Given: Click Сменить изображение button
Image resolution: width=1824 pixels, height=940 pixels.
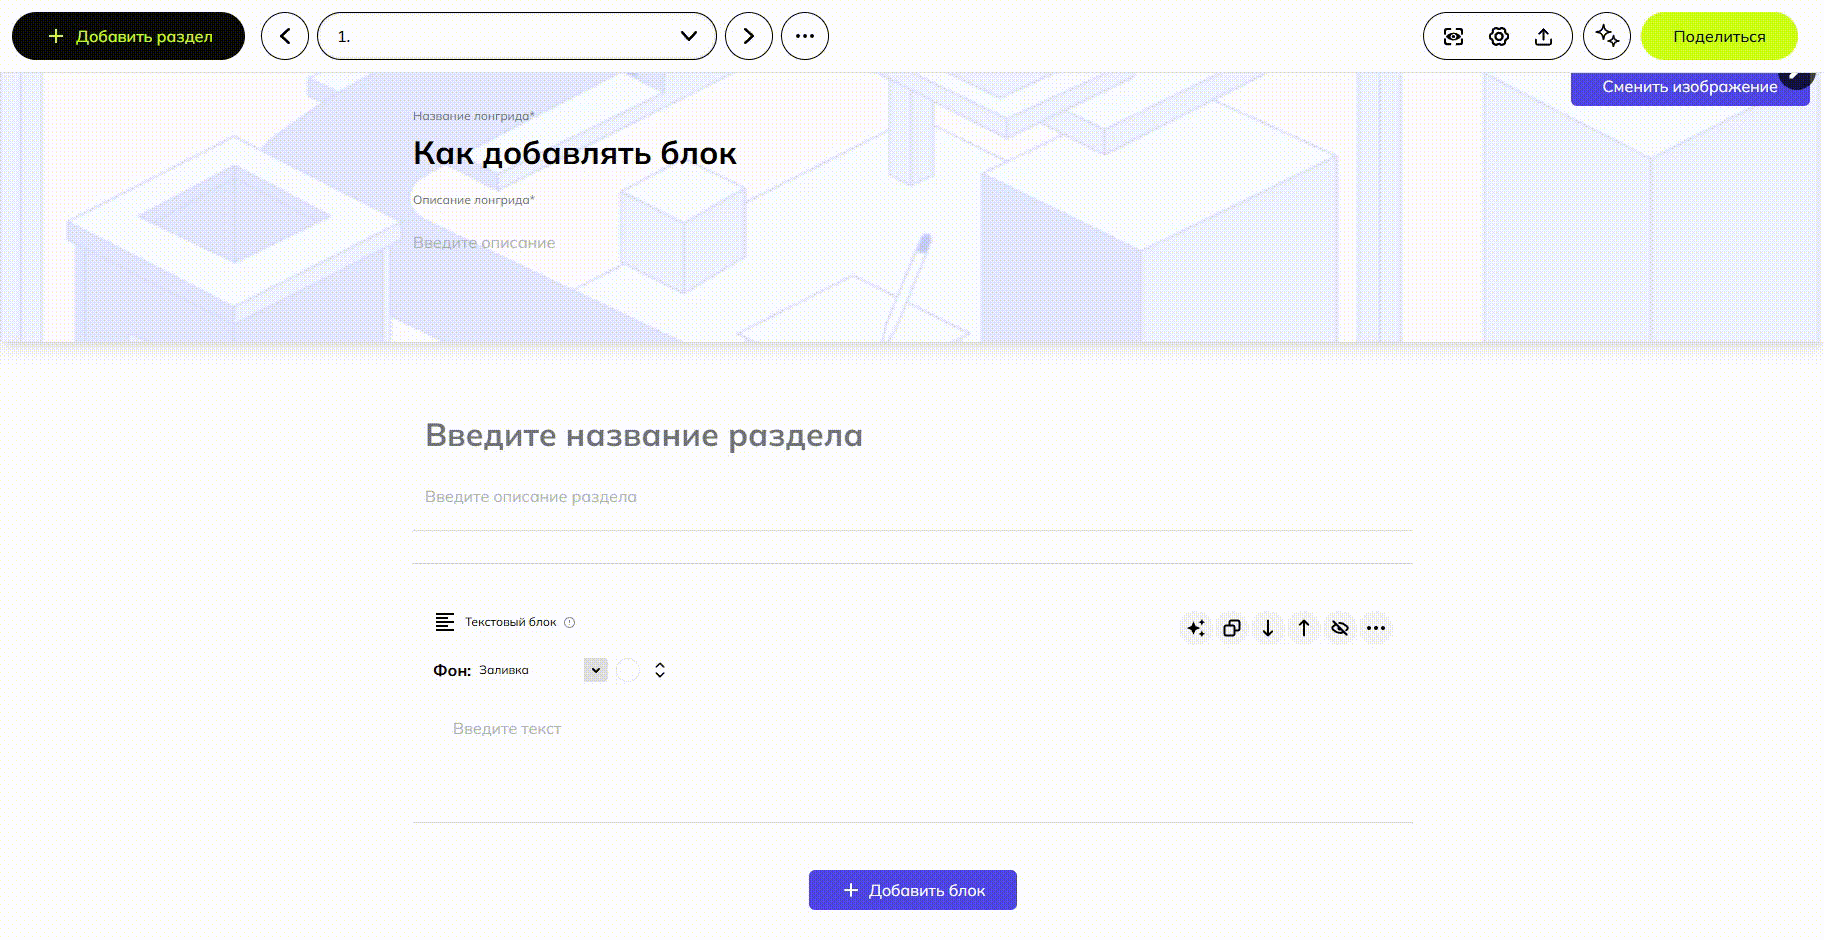Looking at the screenshot, I should (x=1690, y=87).
